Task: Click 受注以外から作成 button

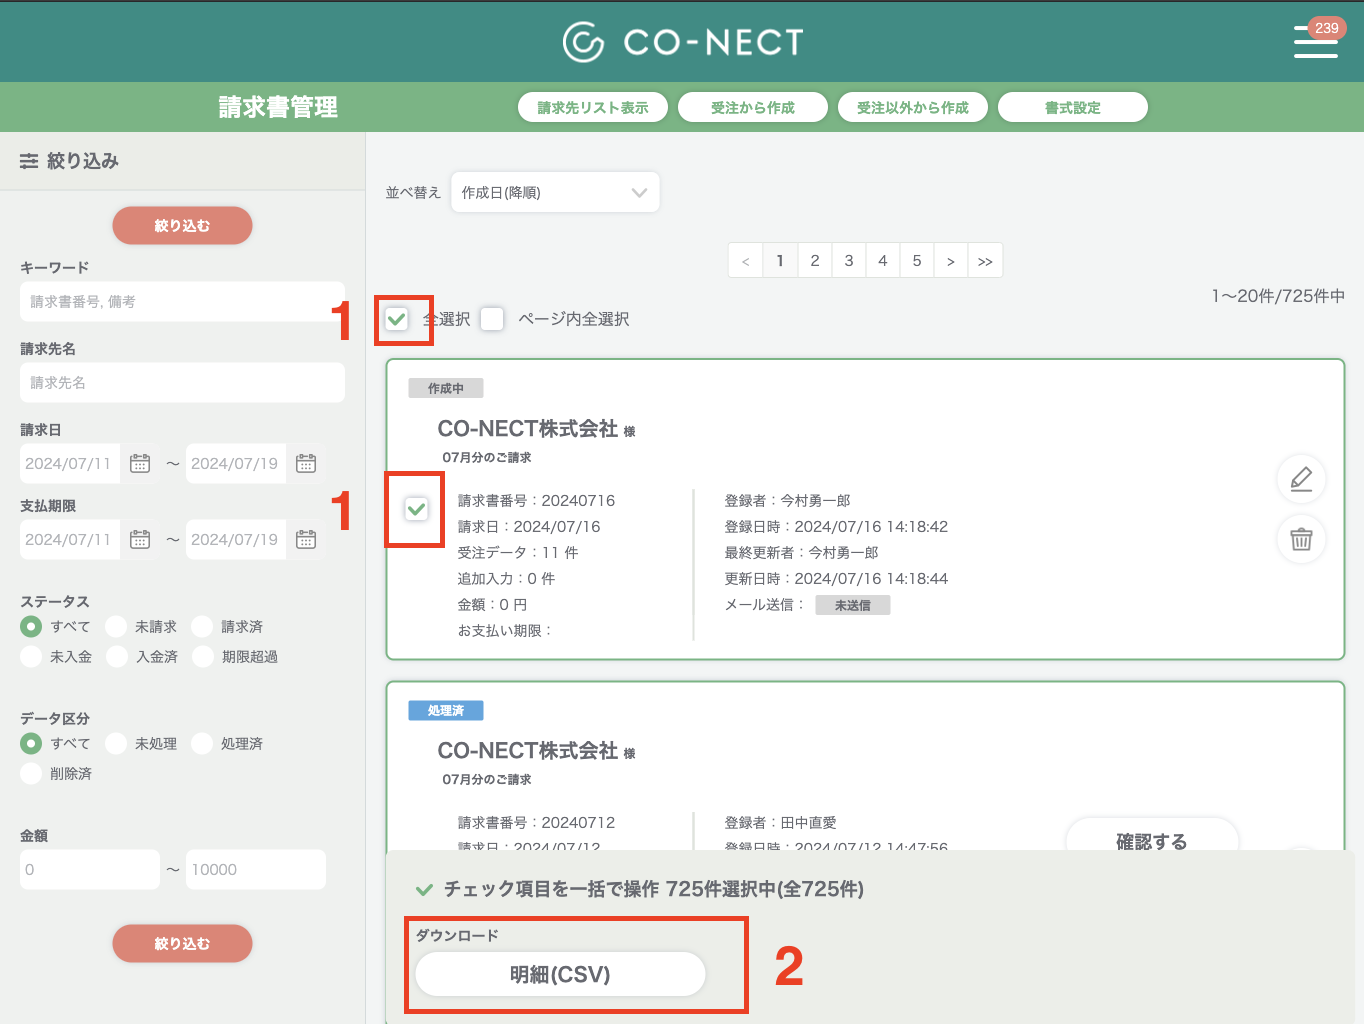Action: 913,107
